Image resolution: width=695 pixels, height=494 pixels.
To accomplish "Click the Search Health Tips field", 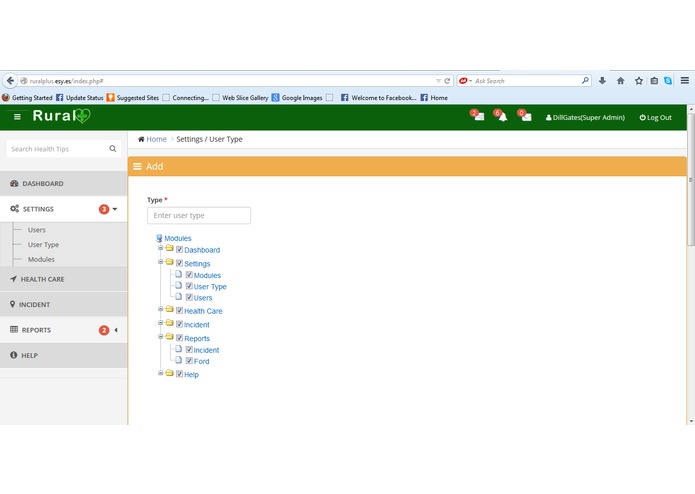I will [63, 149].
